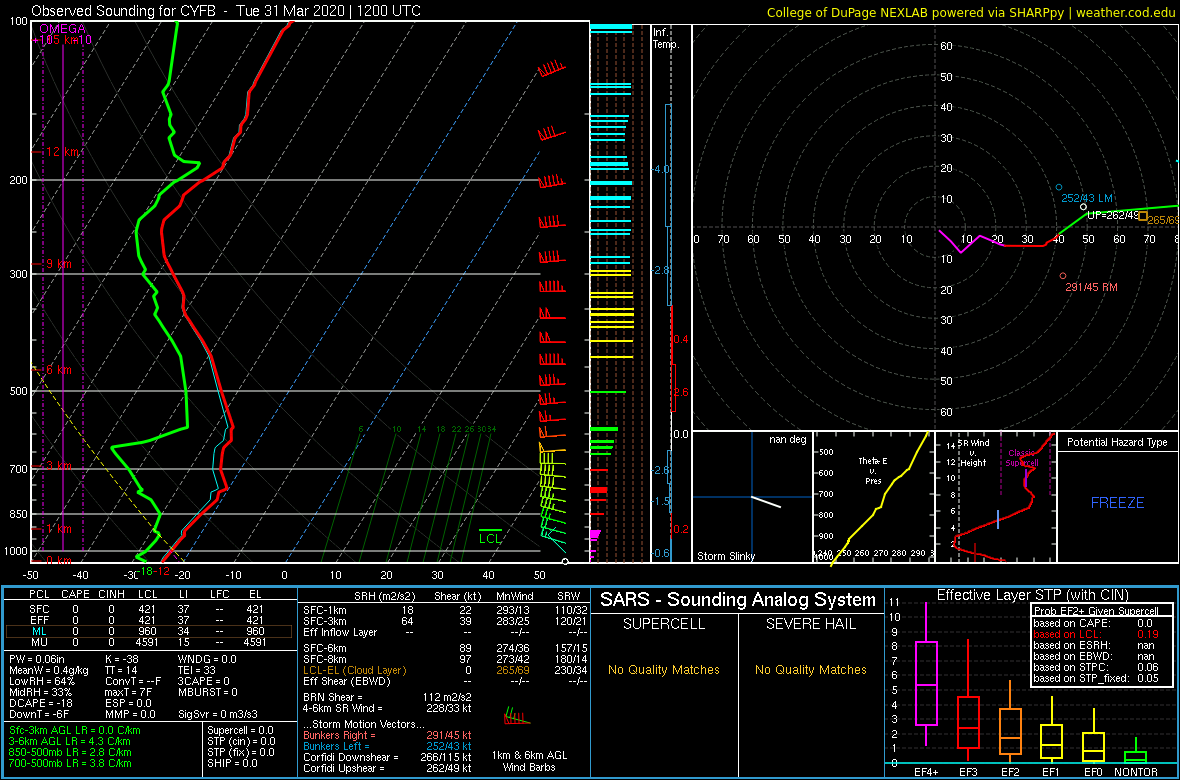Image resolution: width=1180 pixels, height=780 pixels.
Task: Select the white upshear circle marker on hodograph
Action: (1083, 206)
